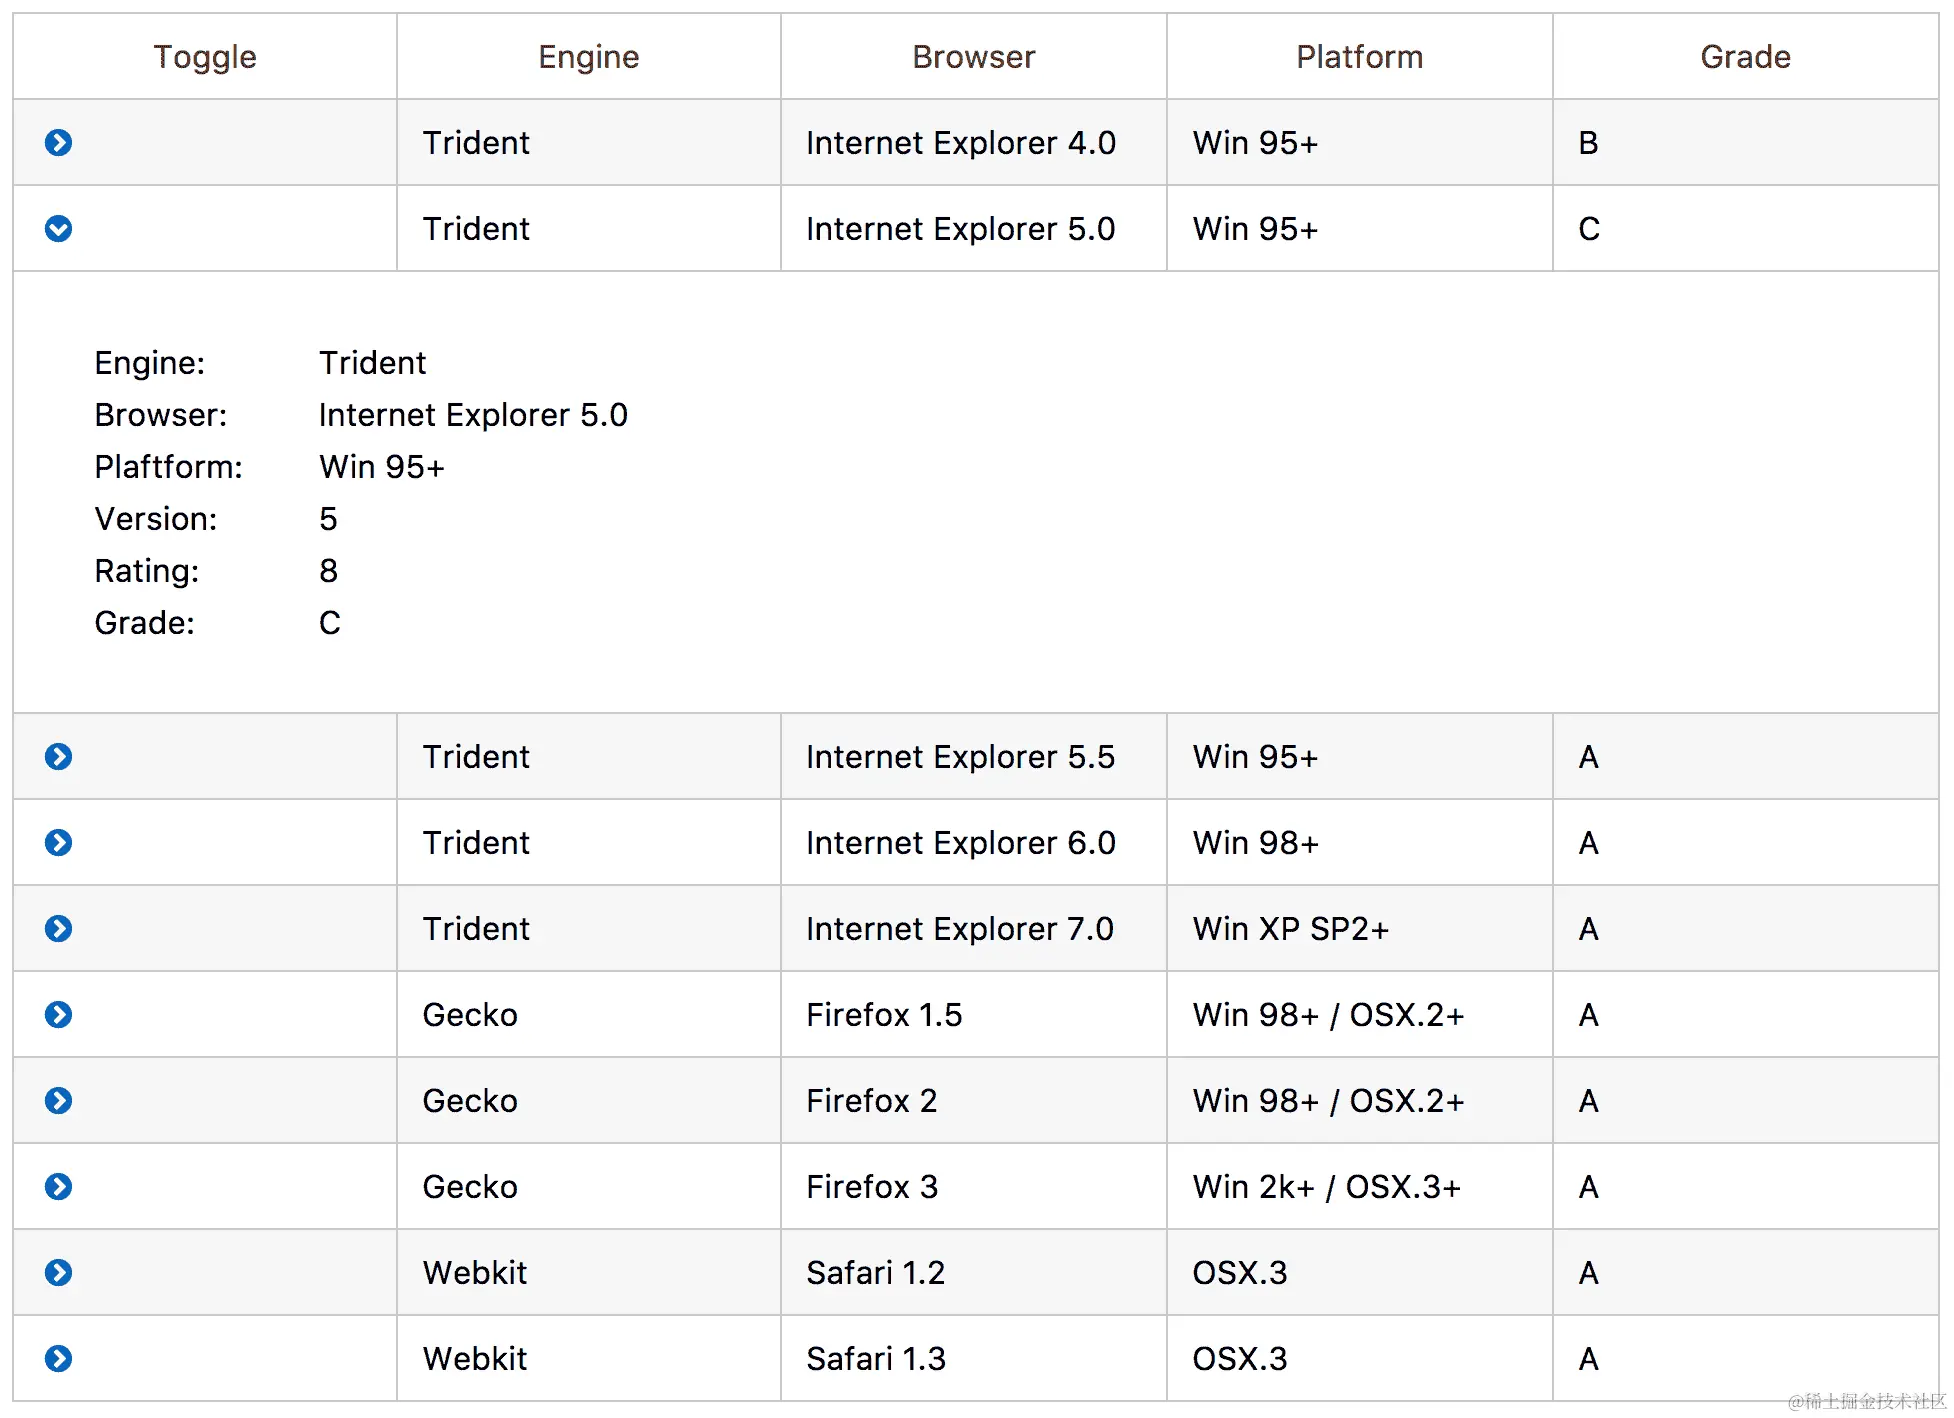Expand the Internet Explorer 5.5 row
Viewport: 1954px width, 1418px height.
[x=59, y=757]
